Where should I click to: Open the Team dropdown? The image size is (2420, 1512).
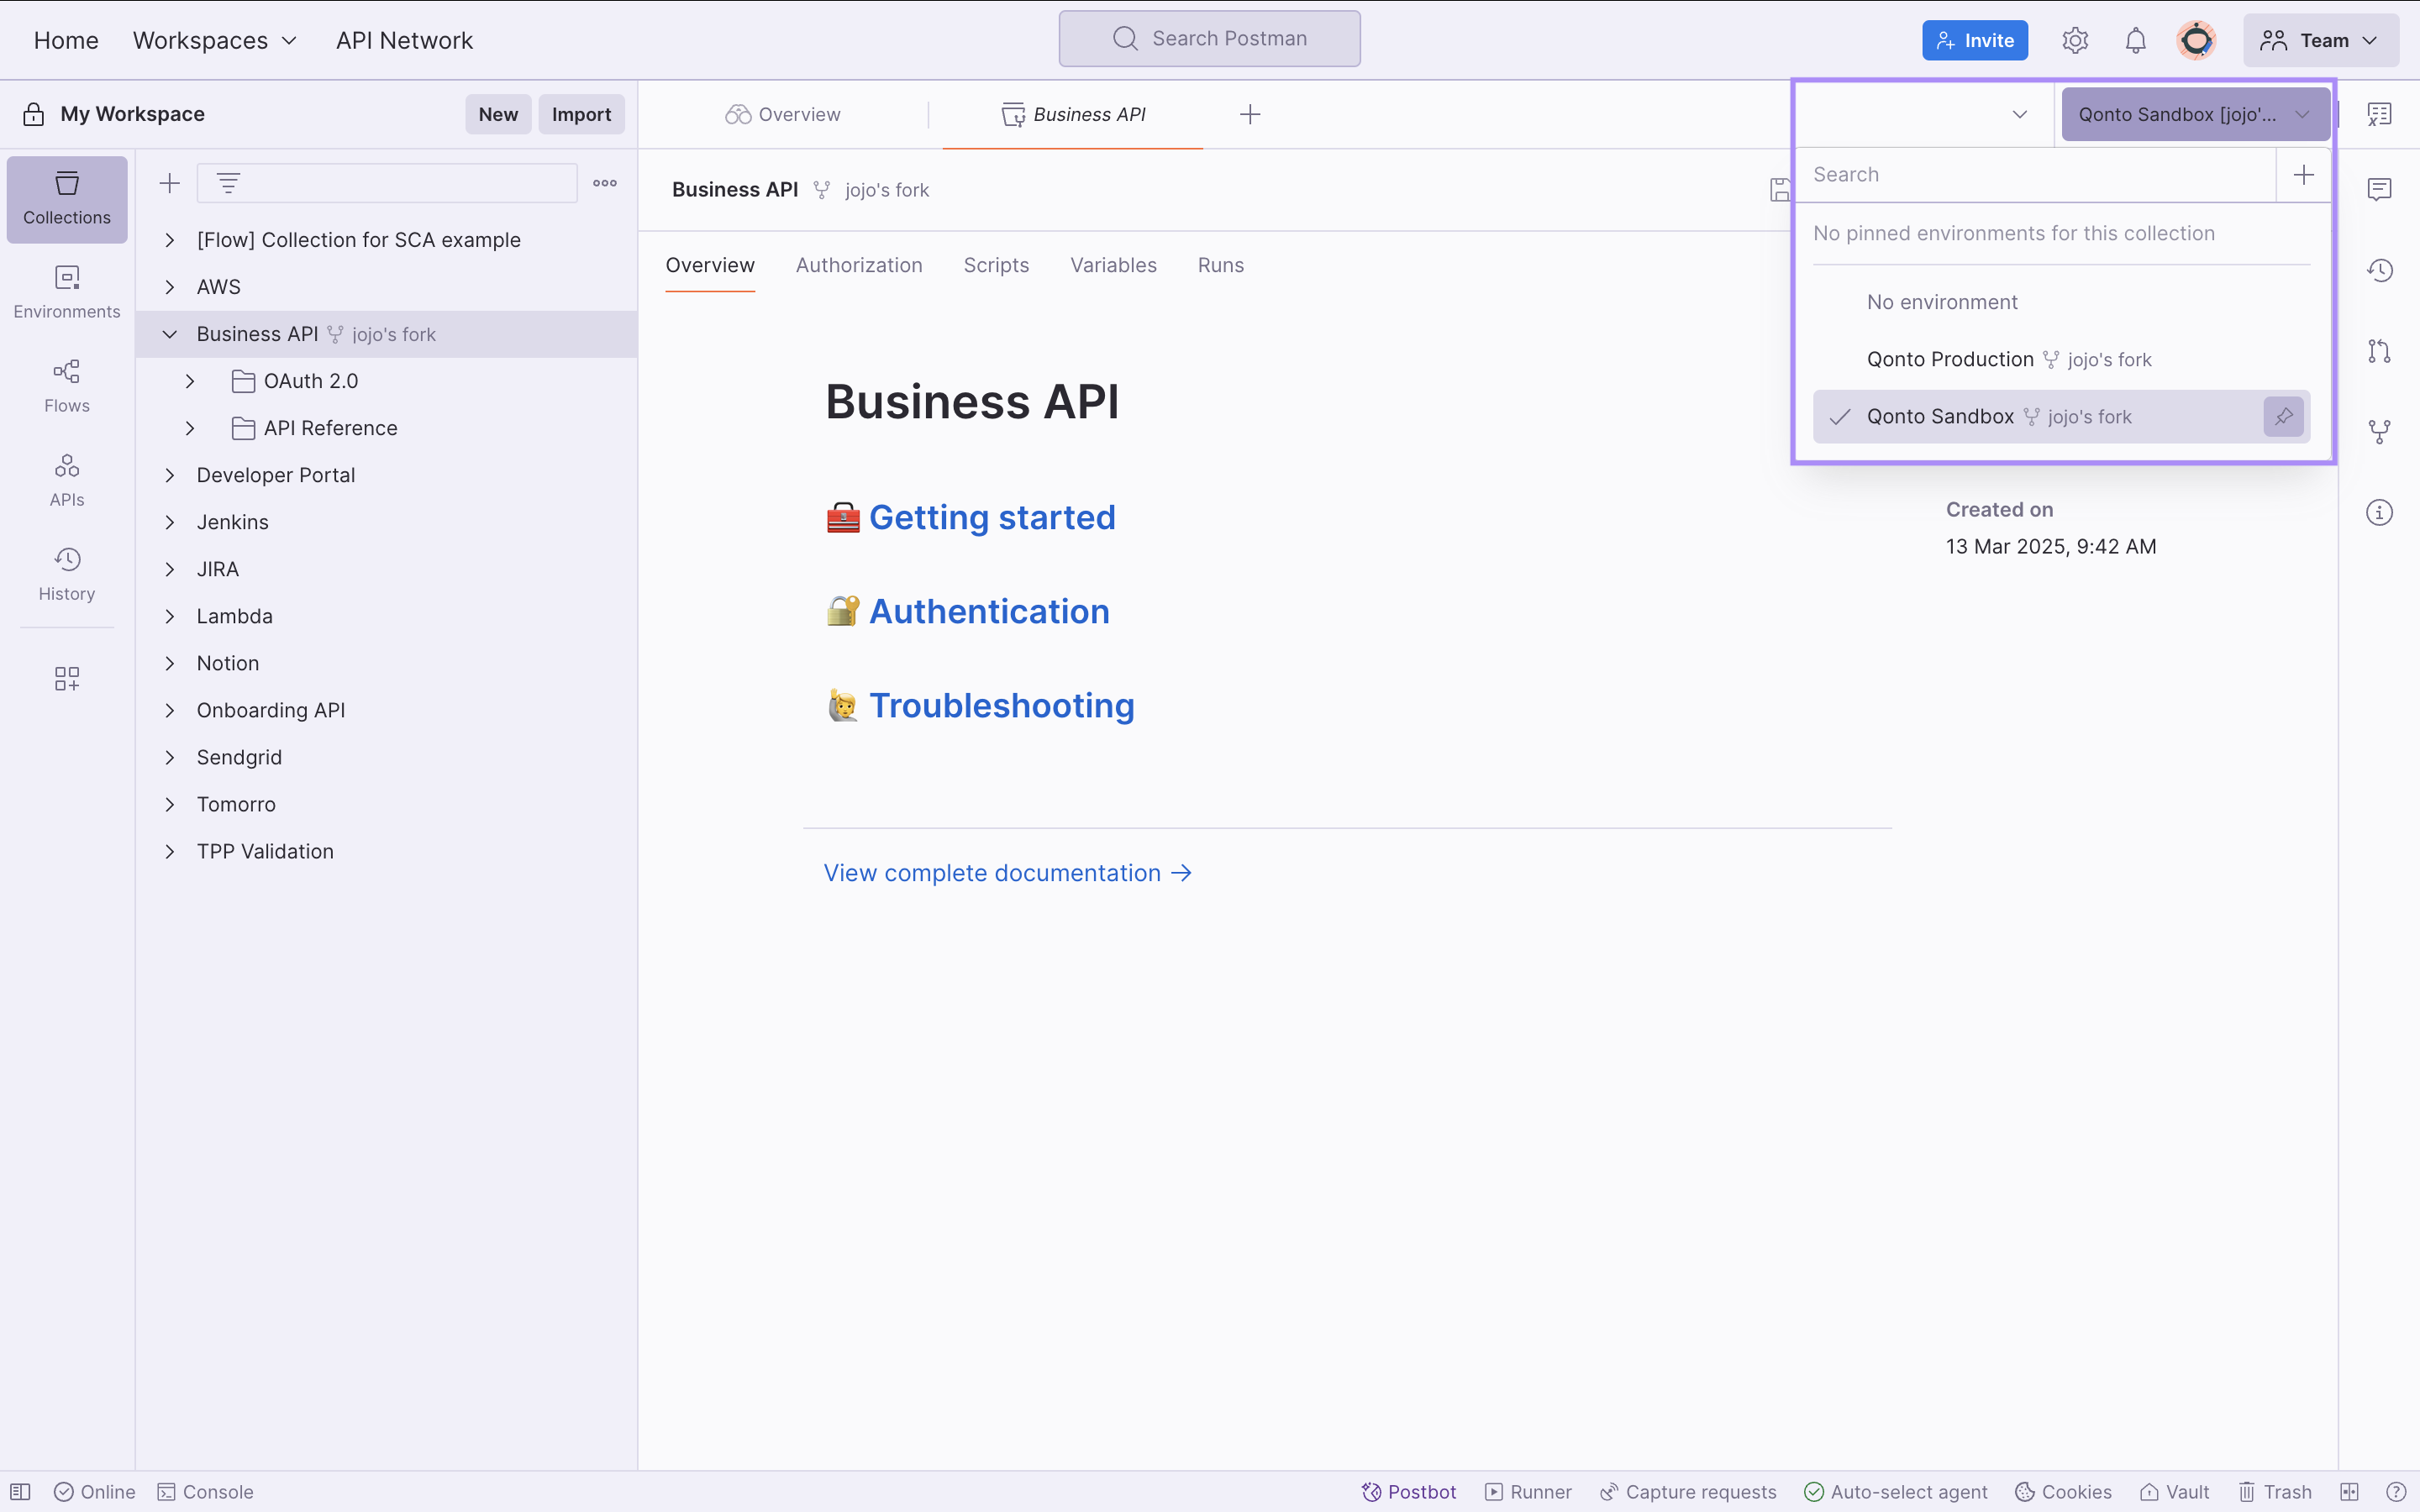2320,40
